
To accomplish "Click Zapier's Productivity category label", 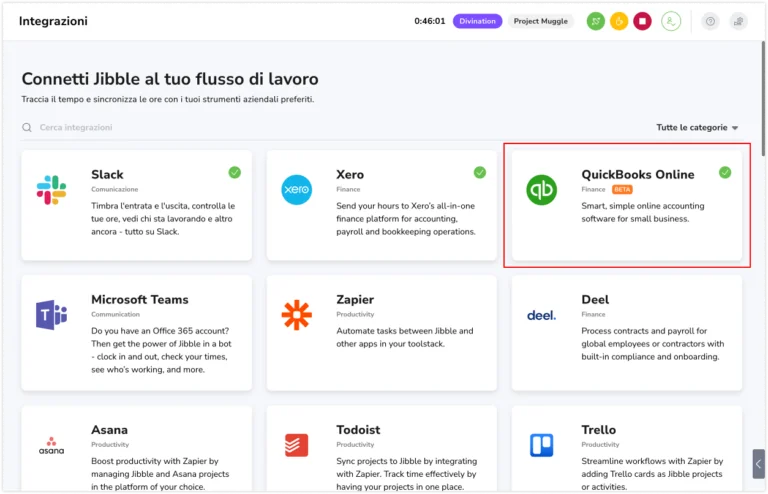I will (x=355, y=314).
